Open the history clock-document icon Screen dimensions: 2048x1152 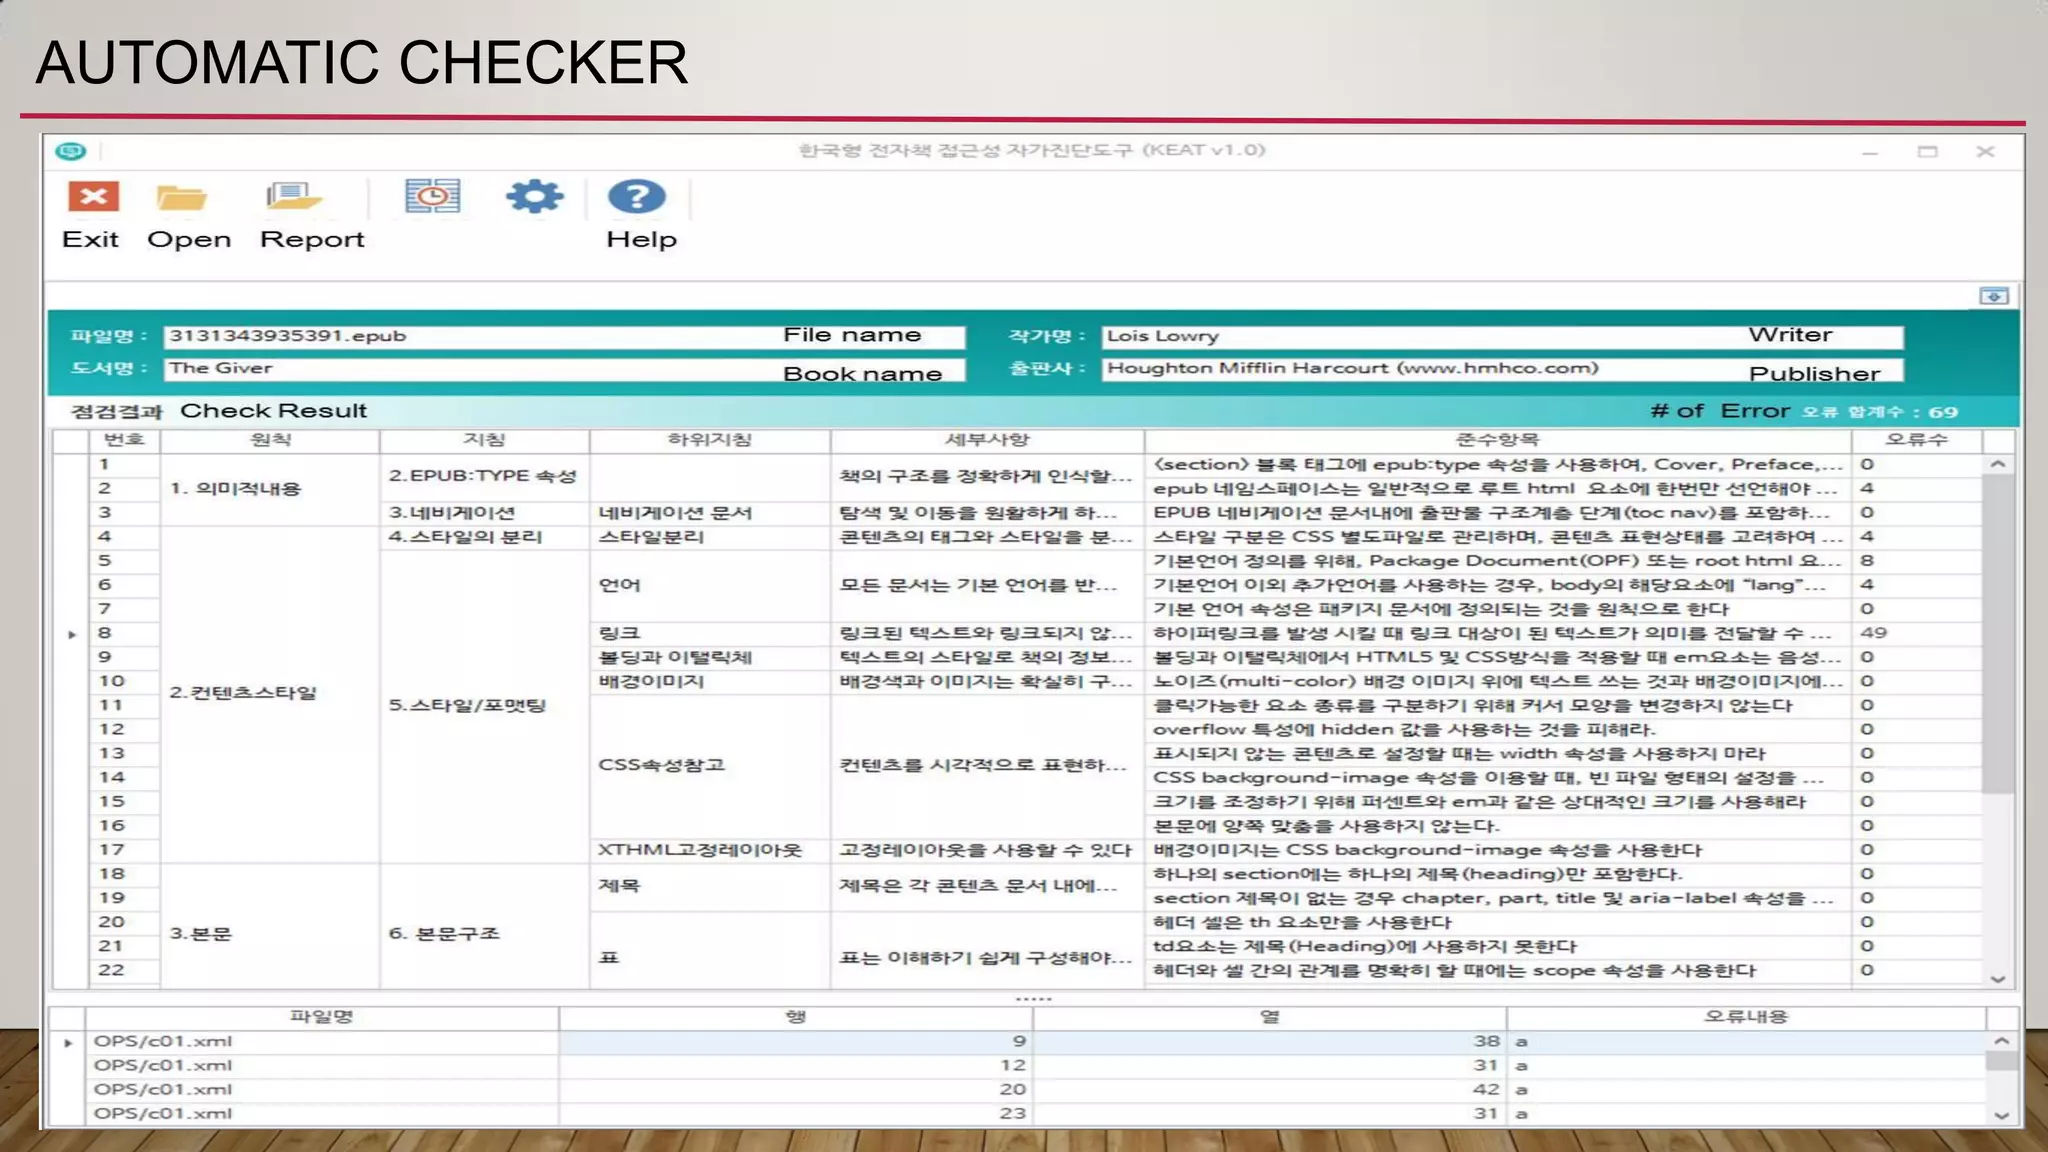pyautogui.click(x=432, y=196)
